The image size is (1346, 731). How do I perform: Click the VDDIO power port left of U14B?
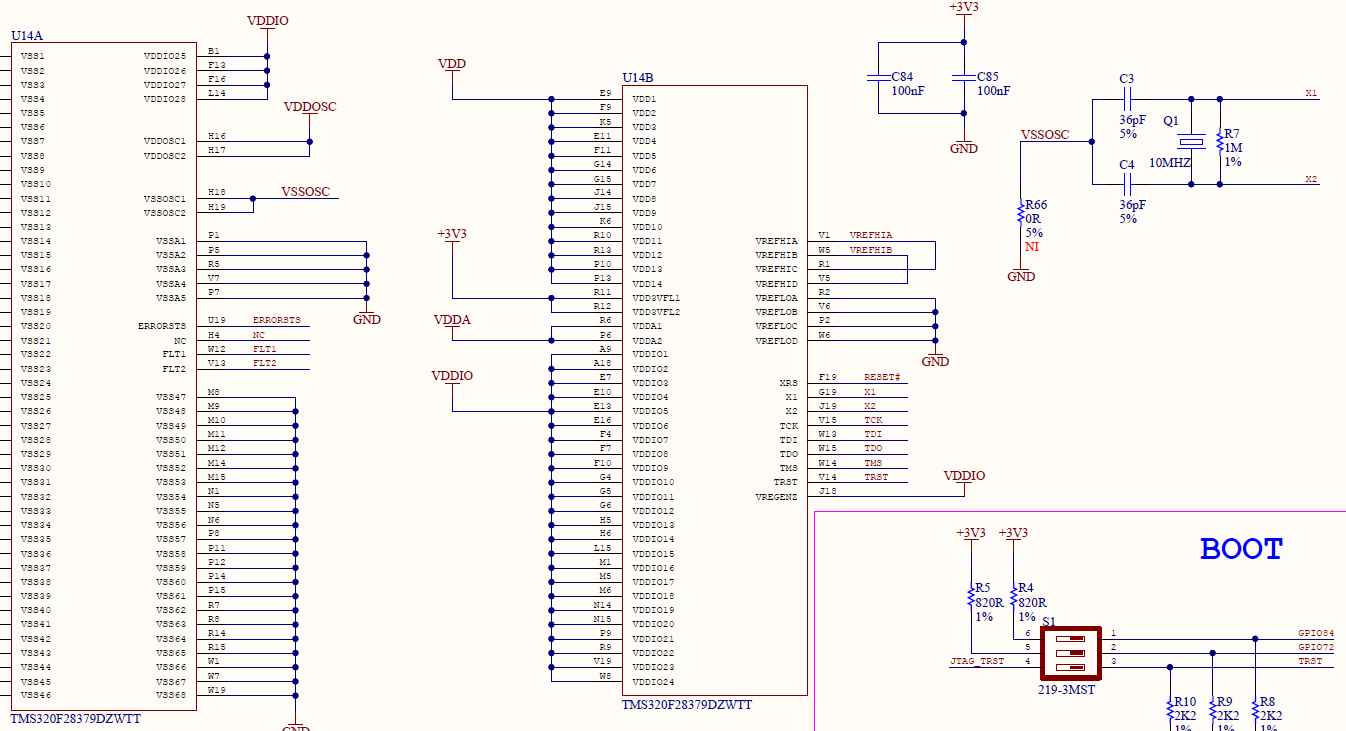click(452, 379)
